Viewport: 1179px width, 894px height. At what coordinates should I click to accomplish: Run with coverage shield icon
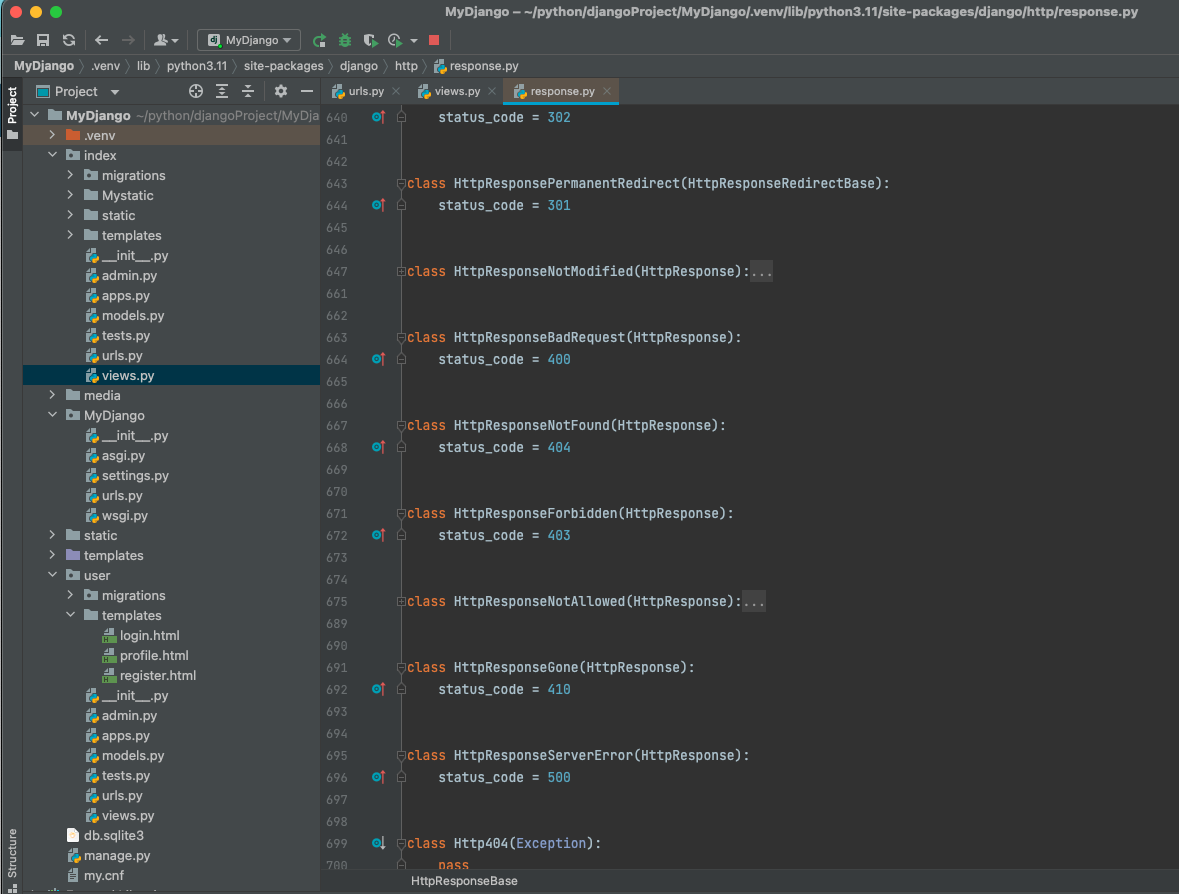point(370,40)
